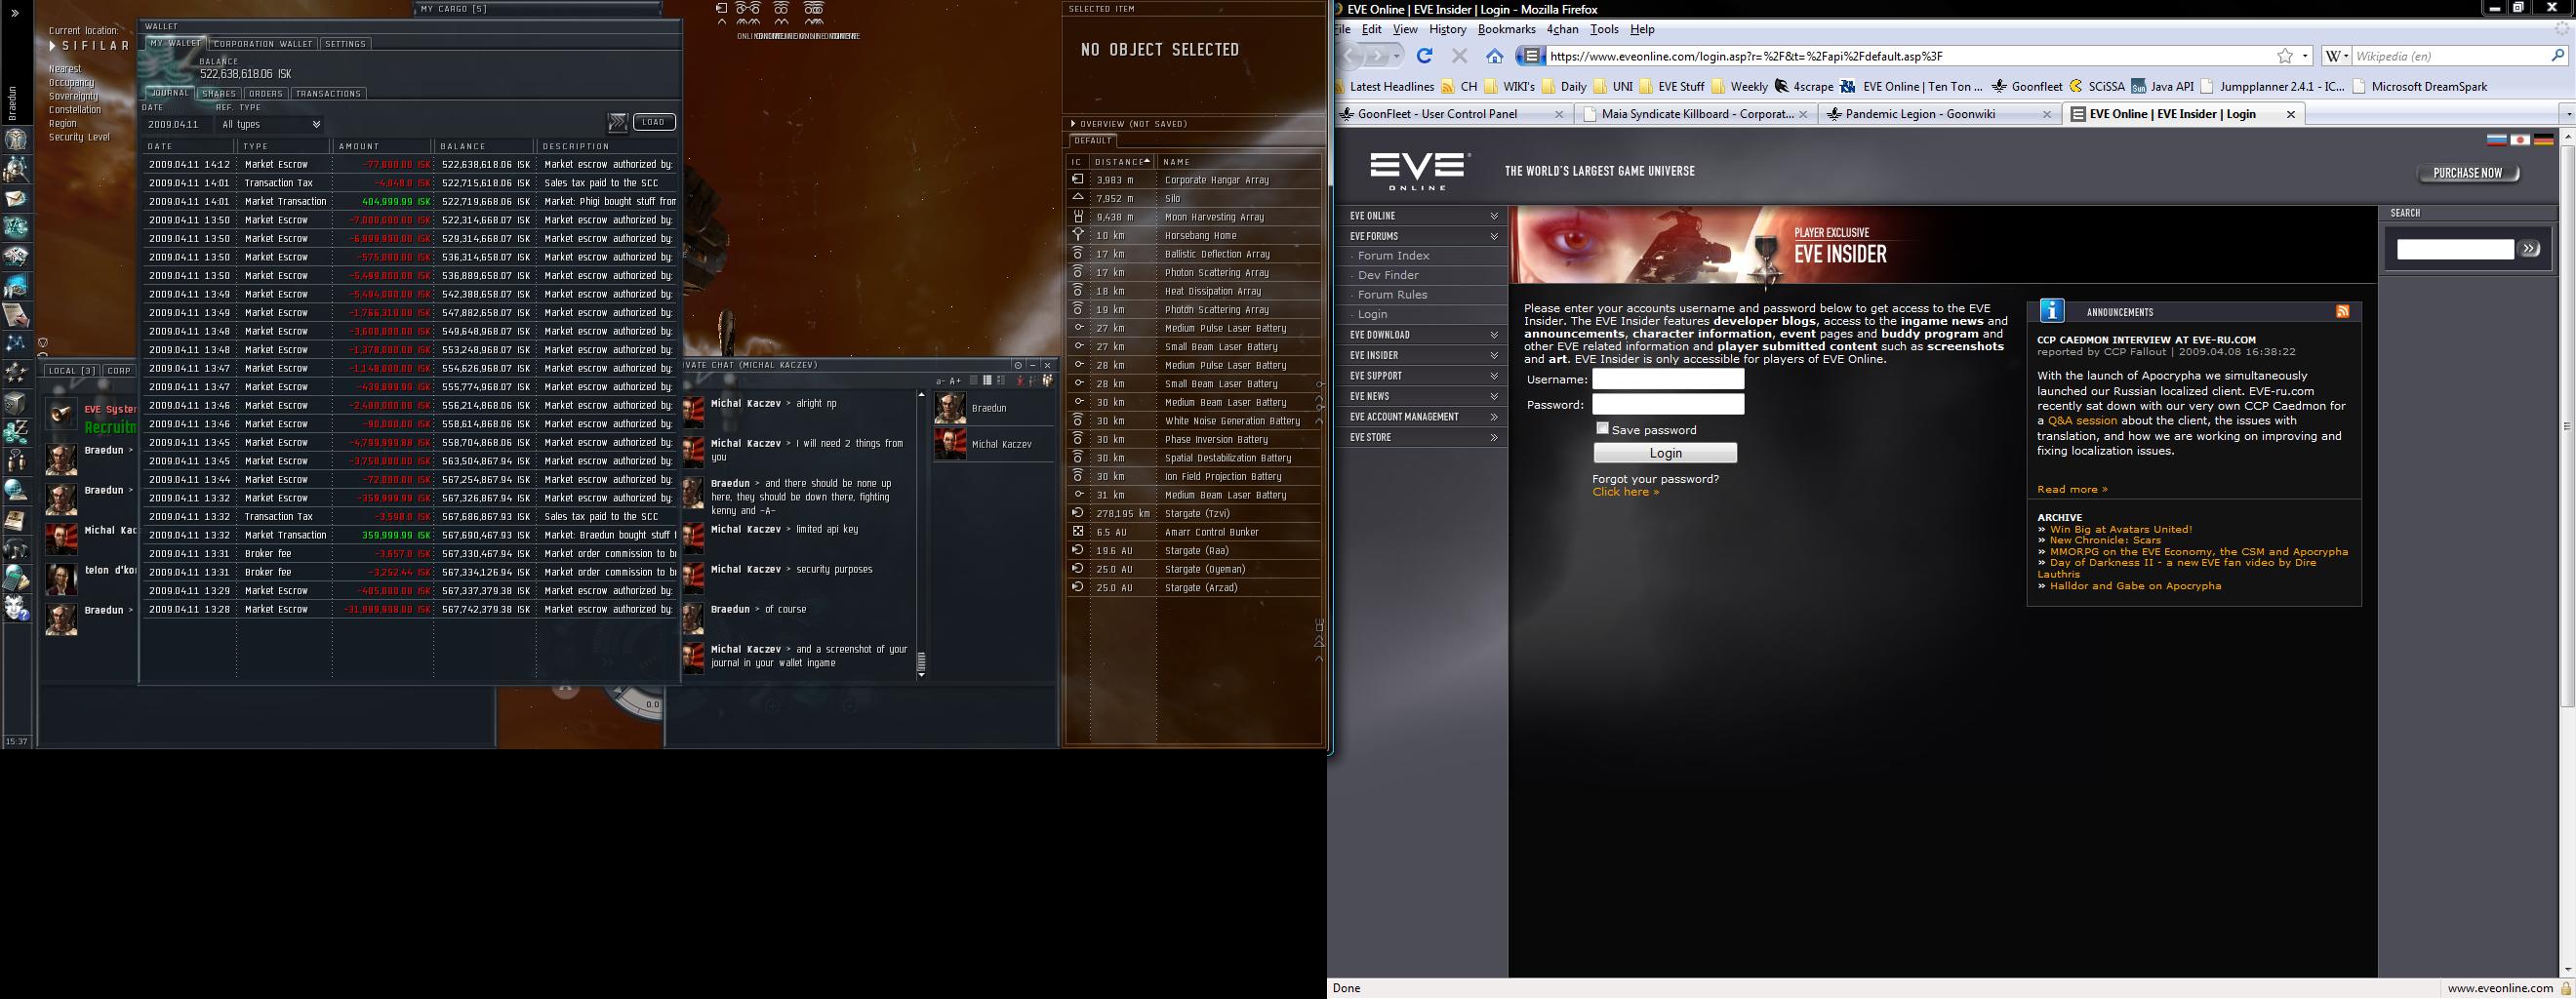2576x999 pixels.
Task: Expand the EVE Online site menu section
Action: pyautogui.click(x=1494, y=216)
